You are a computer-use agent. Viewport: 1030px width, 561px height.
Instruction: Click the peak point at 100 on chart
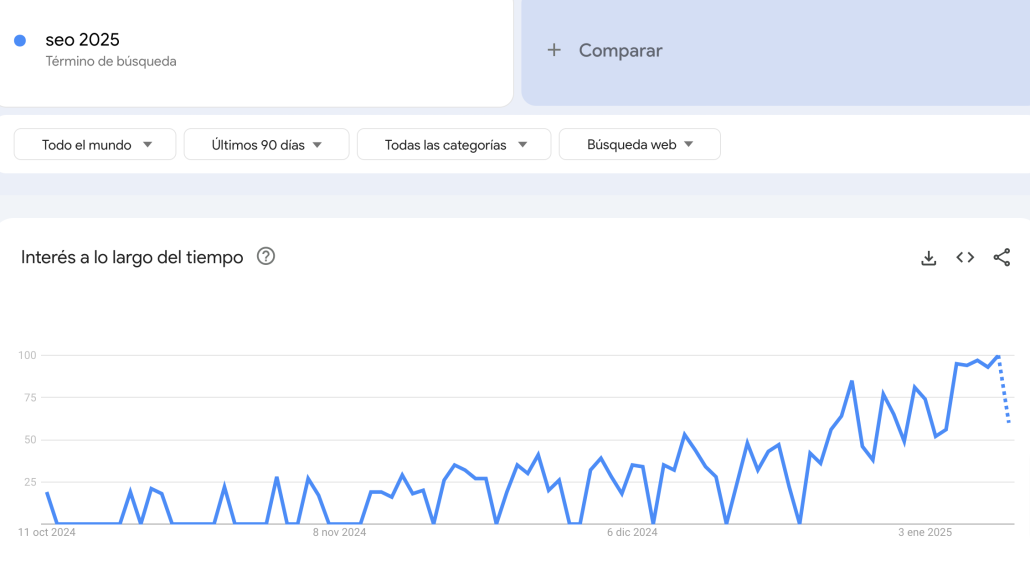pyautogui.click(x=997, y=356)
